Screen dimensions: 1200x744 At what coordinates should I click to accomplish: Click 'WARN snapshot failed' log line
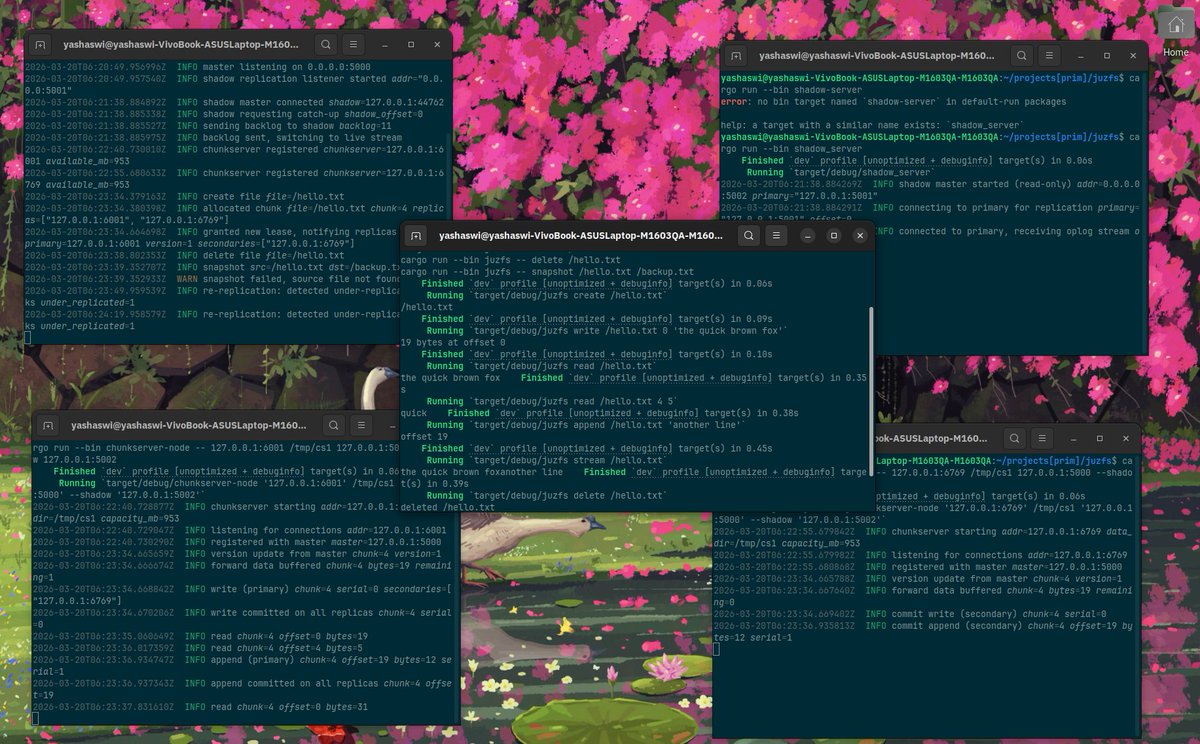pyautogui.click(x=212, y=278)
